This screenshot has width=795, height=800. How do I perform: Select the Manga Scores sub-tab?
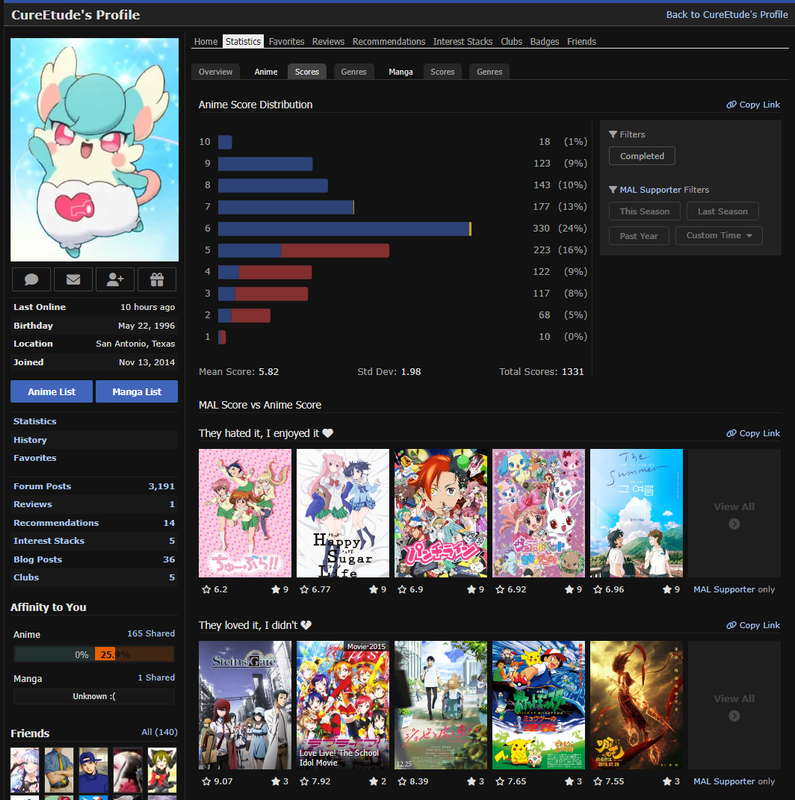[442, 72]
